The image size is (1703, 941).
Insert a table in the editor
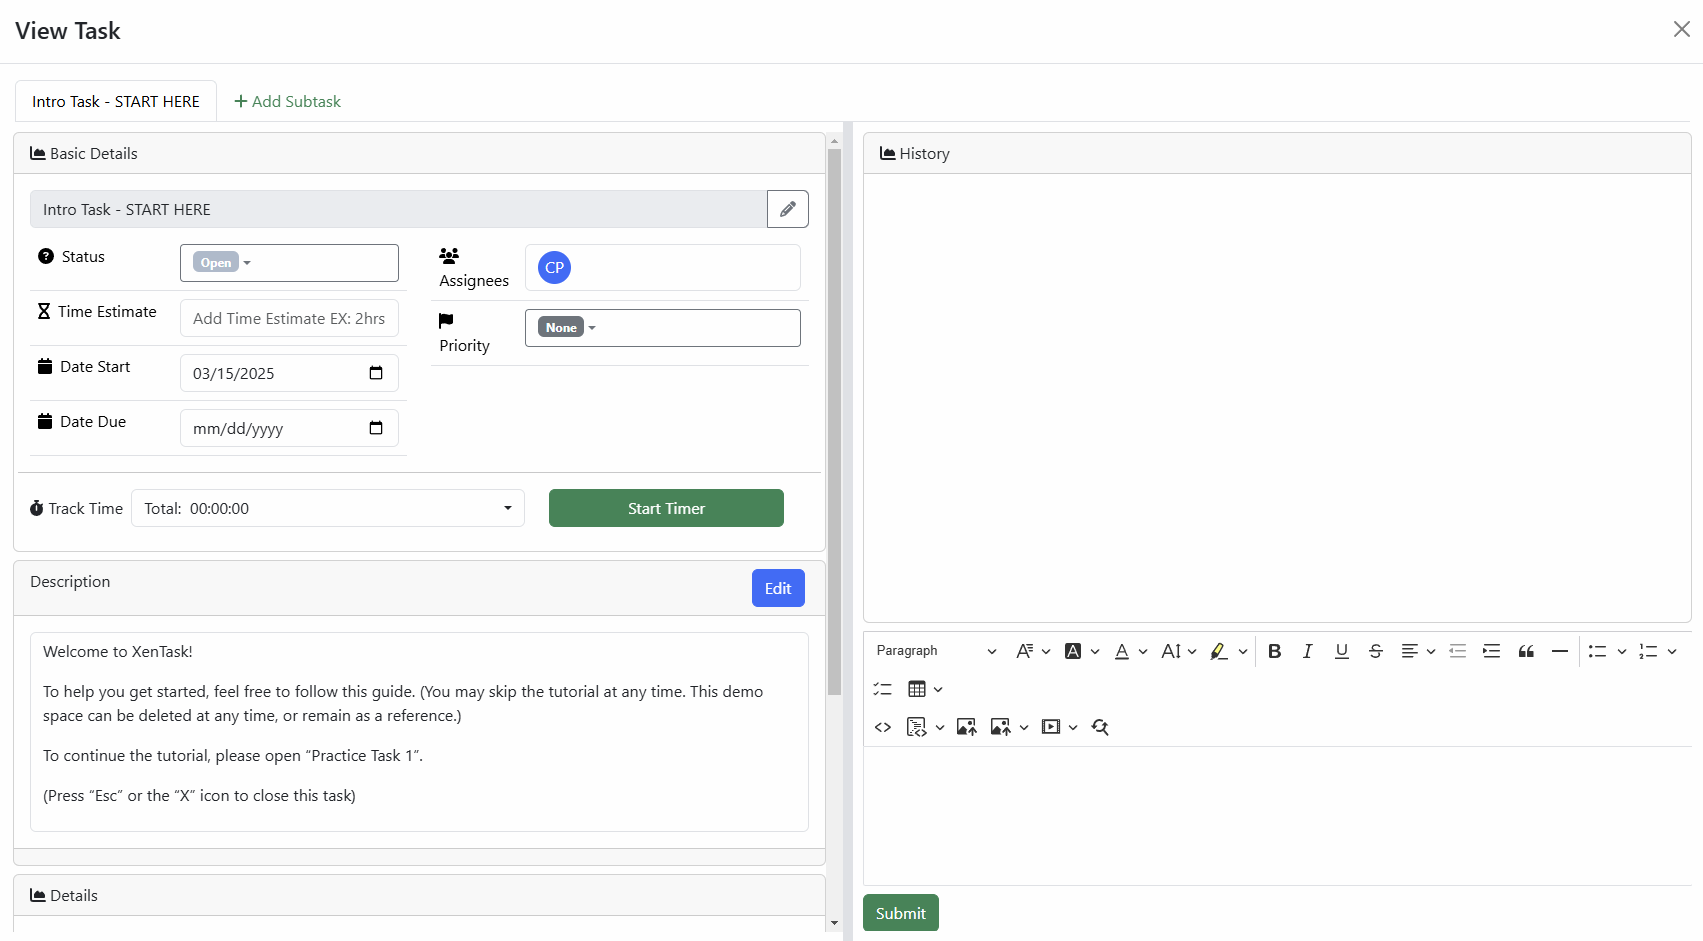coord(917,689)
